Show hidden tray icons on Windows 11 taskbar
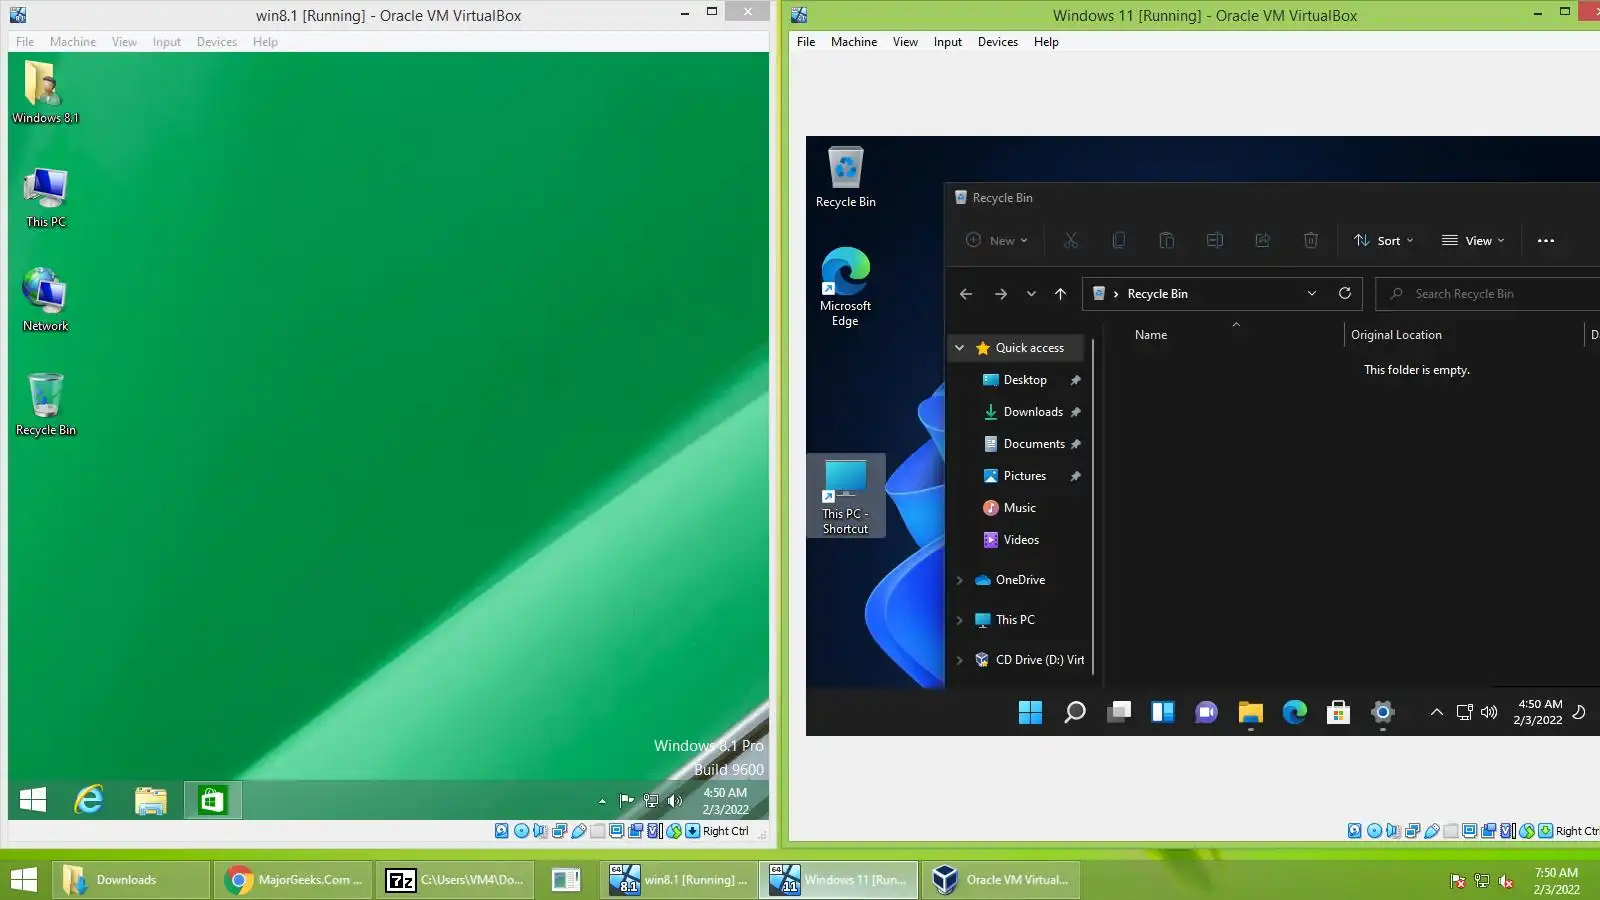 [1436, 712]
